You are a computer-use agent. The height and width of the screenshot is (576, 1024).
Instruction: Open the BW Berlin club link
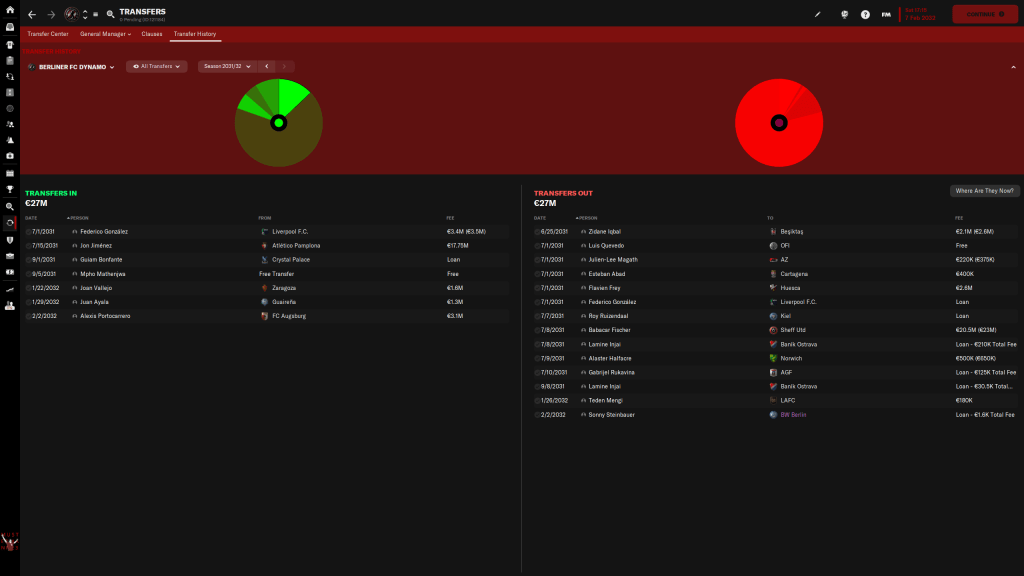point(792,414)
